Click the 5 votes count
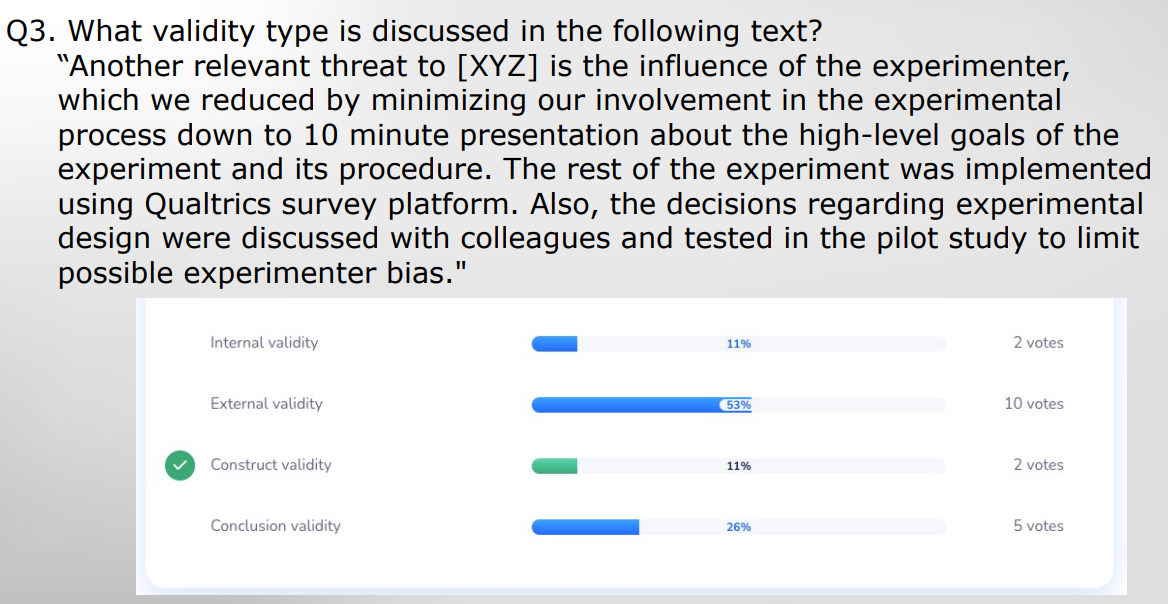This screenshot has width=1168, height=604. [1038, 526]
